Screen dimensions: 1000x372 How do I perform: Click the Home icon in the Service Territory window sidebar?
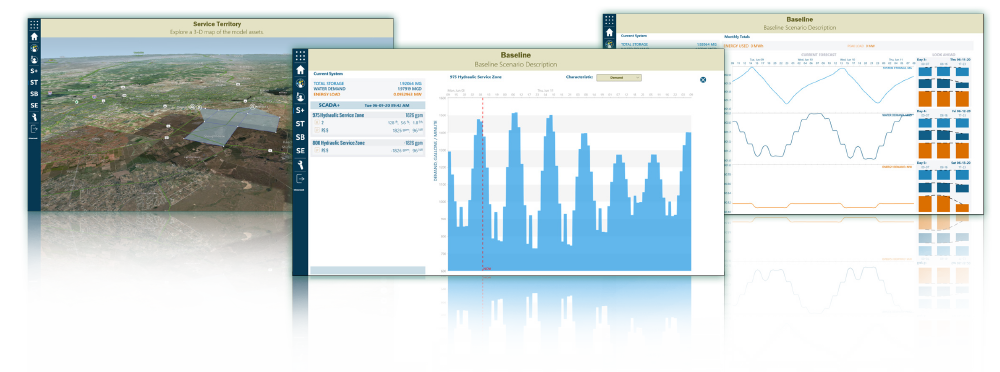click(34, 37)
